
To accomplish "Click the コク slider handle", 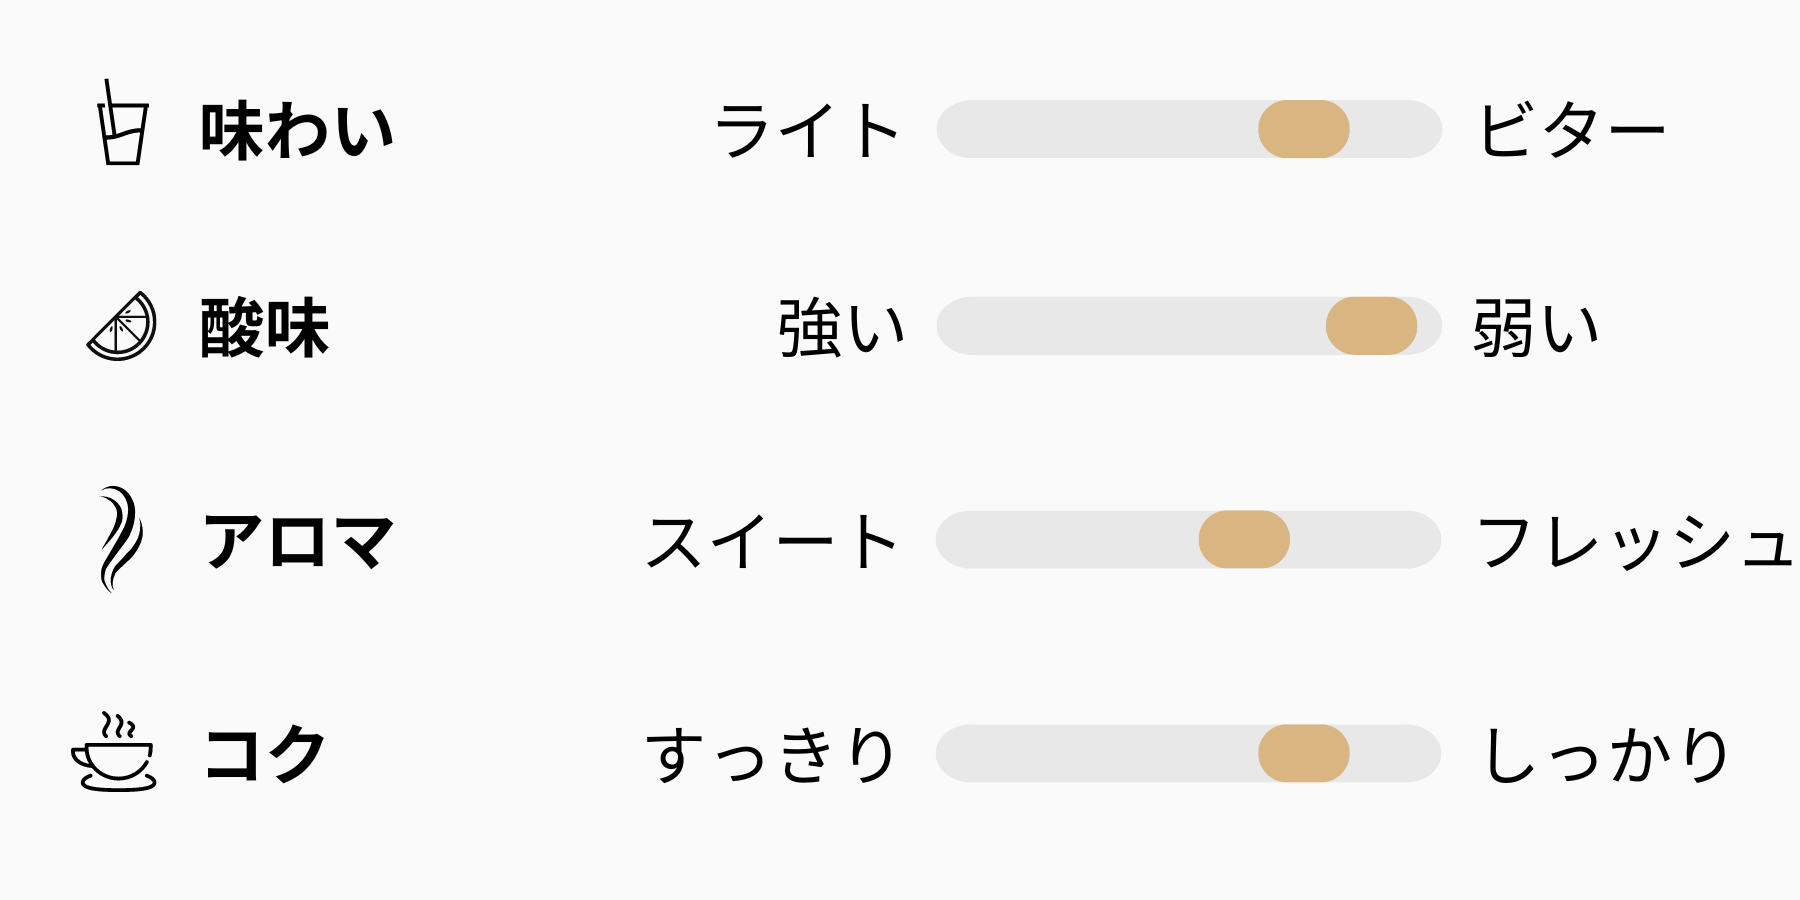I will coord(1303,753).
